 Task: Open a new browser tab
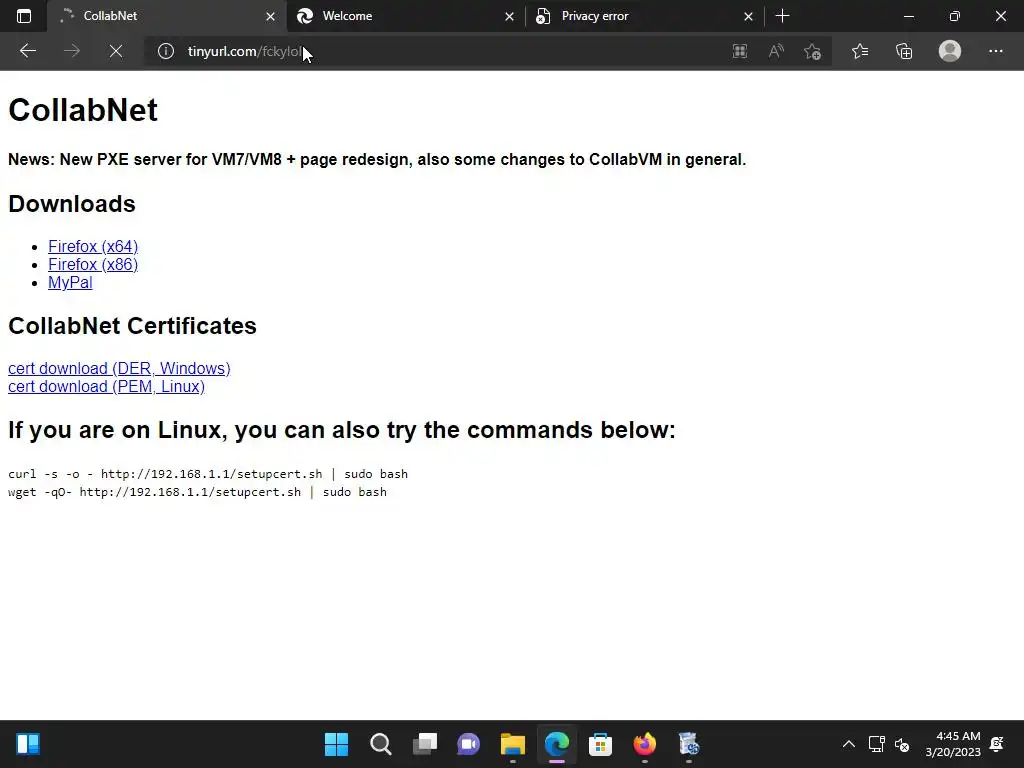(x=782, y=16)
